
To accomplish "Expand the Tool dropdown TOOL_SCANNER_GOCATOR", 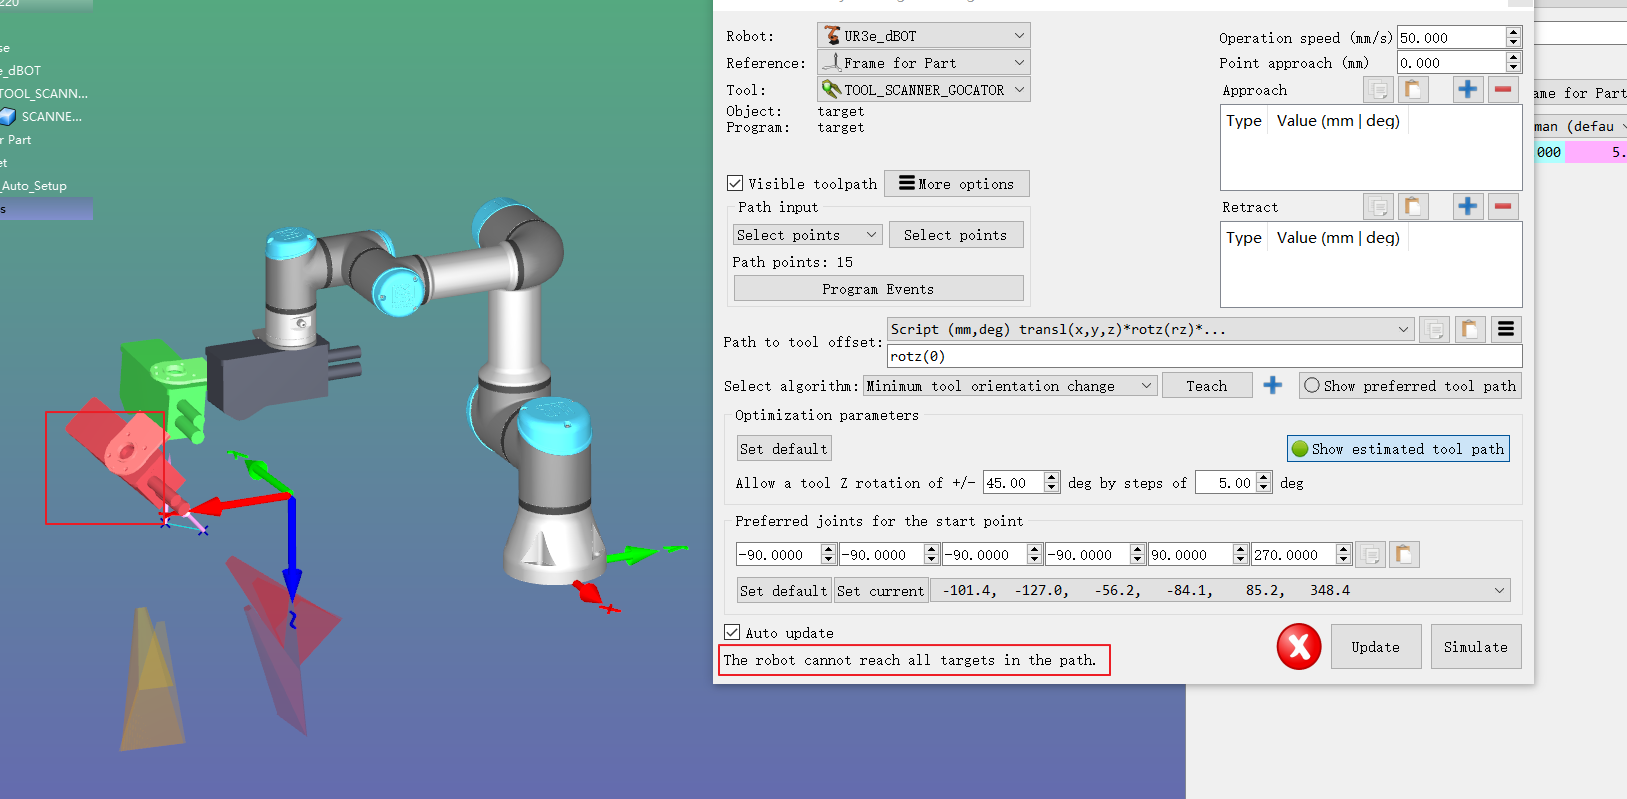I will [923, 90].
